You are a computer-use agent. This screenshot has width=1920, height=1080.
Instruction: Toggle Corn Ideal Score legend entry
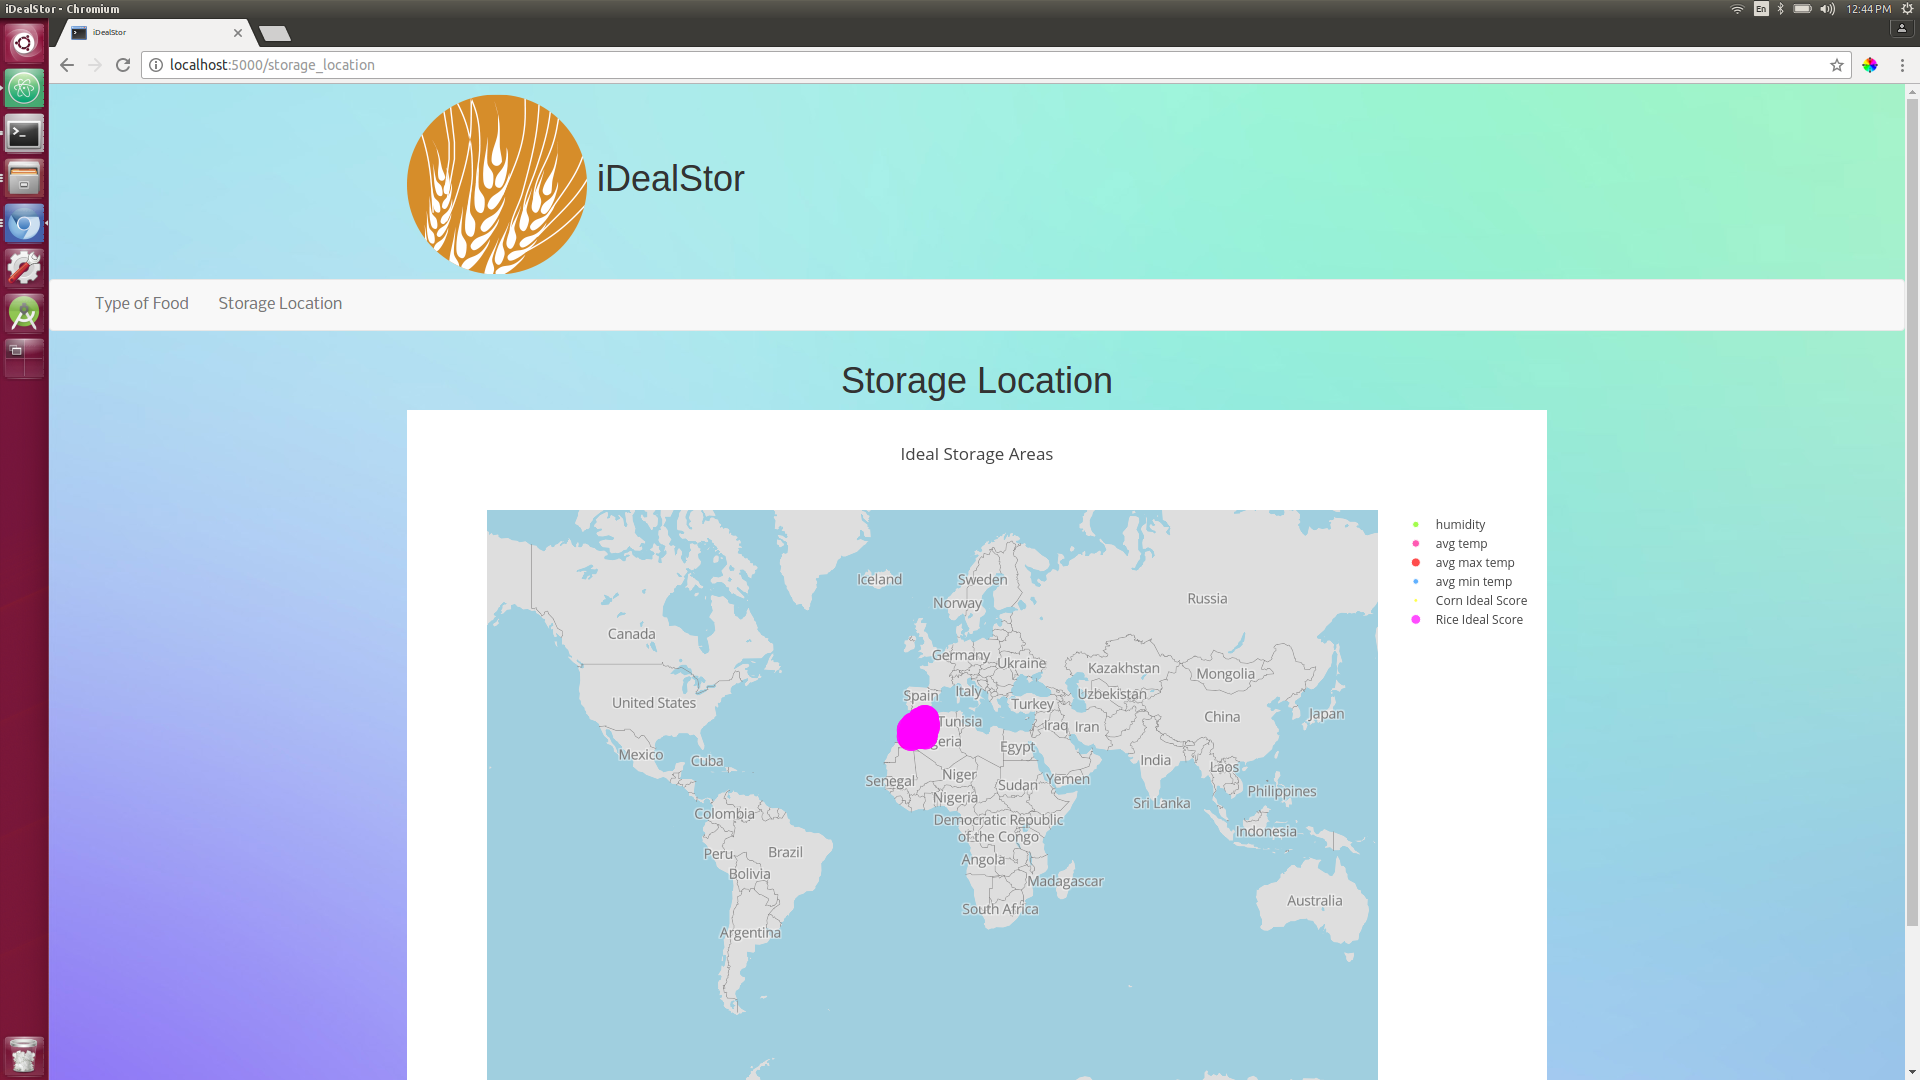(1480, 601)
